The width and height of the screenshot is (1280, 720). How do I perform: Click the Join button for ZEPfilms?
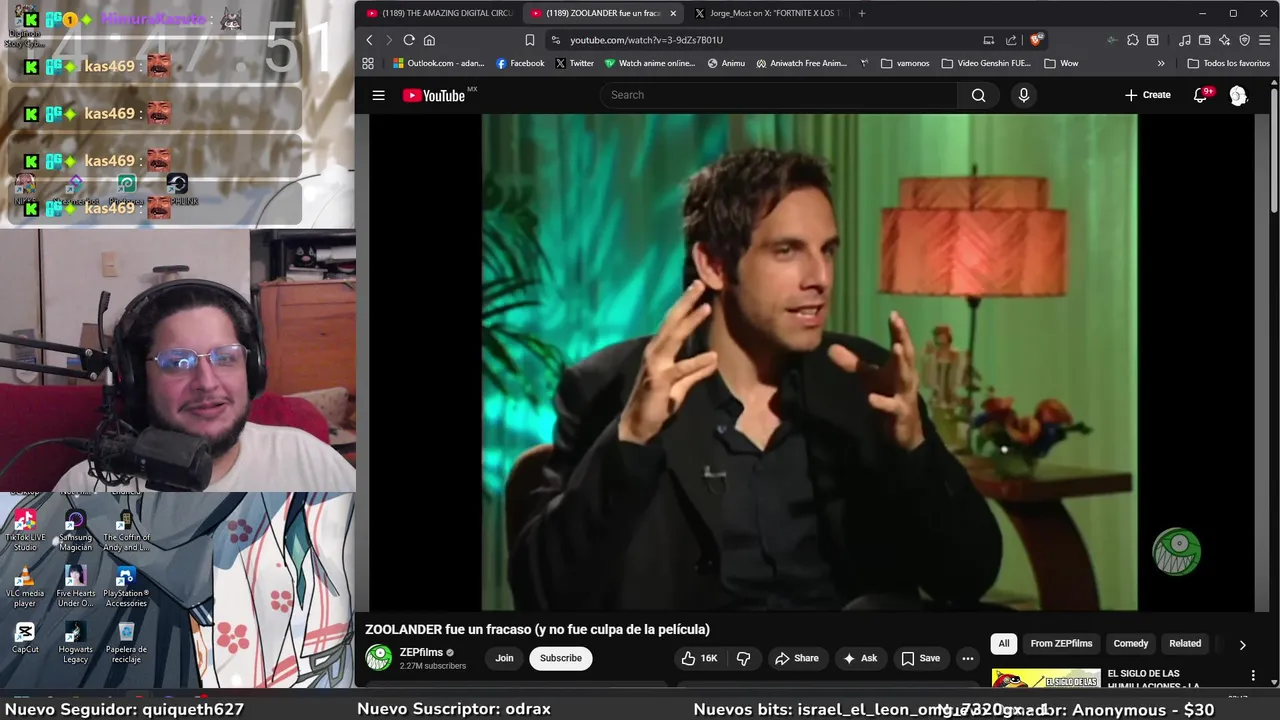coord(504,658)
